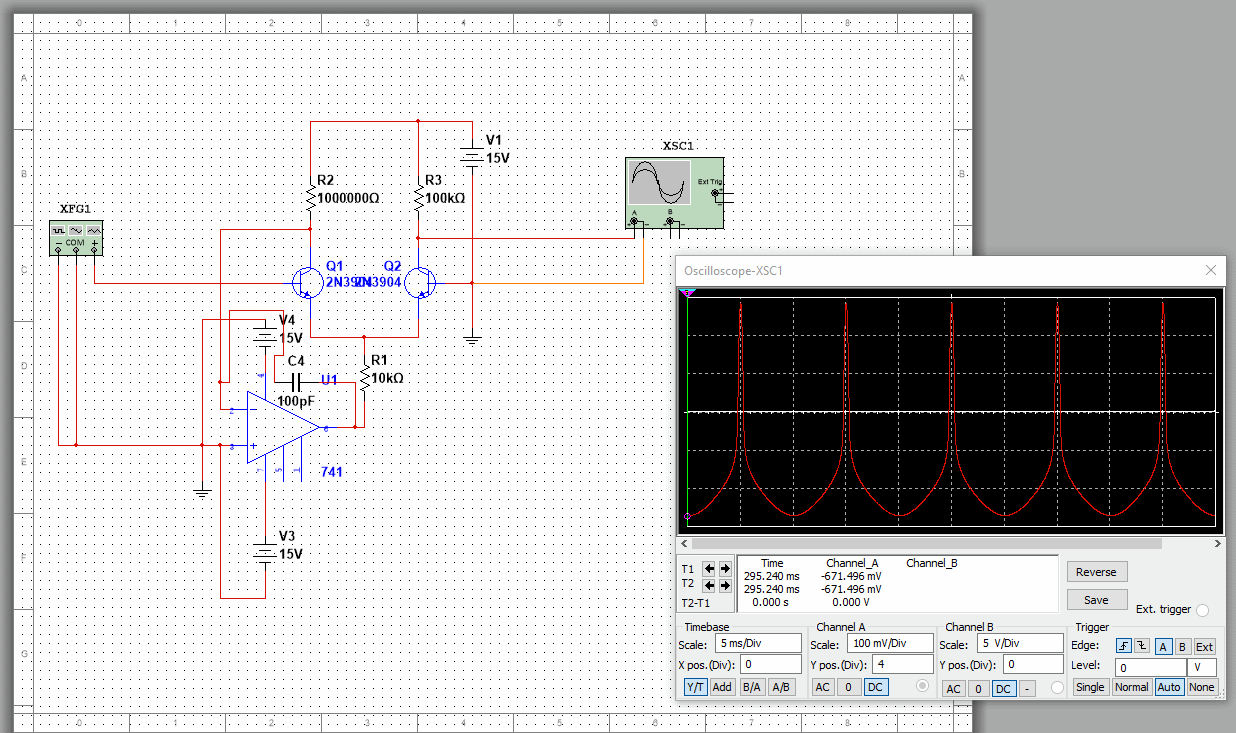Enable Channel B AC coupling
Screen dimensions: 1236x733
click(x=953, y=689)
